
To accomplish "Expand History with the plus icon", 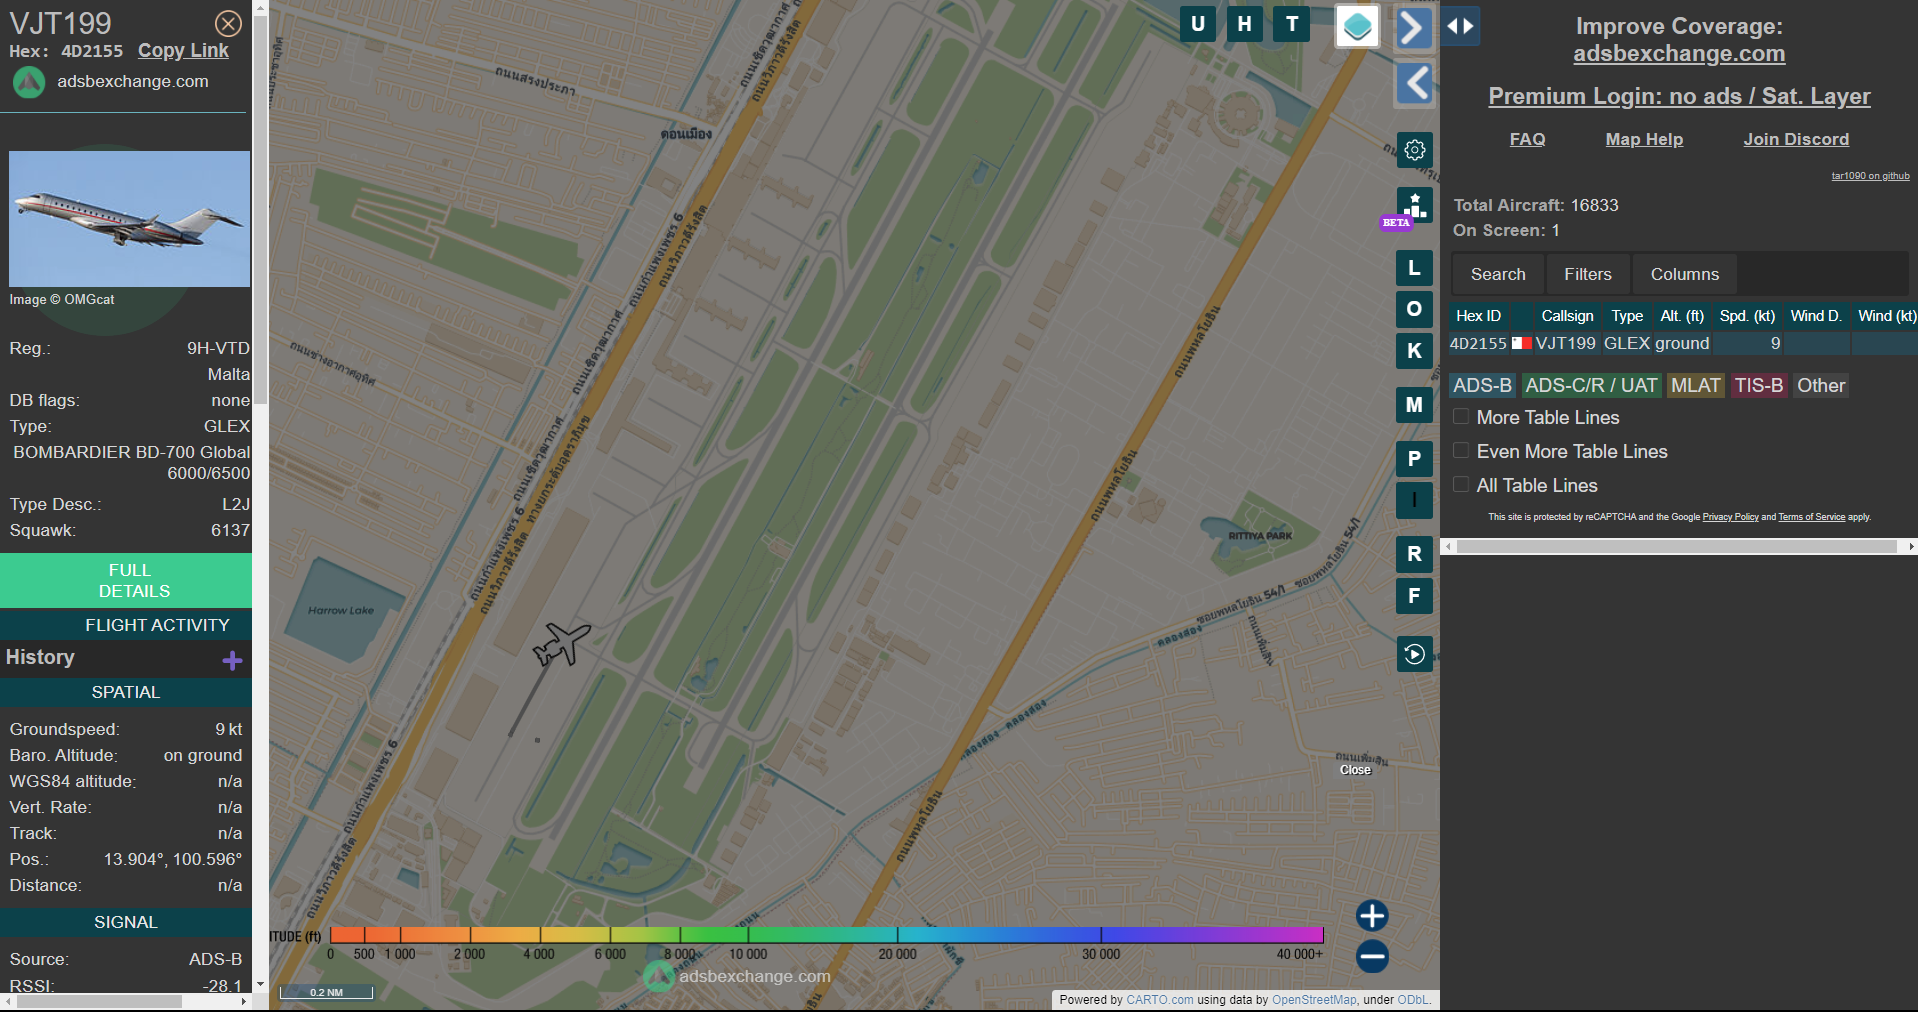I will pyautogui.click(x=233, y=660).
